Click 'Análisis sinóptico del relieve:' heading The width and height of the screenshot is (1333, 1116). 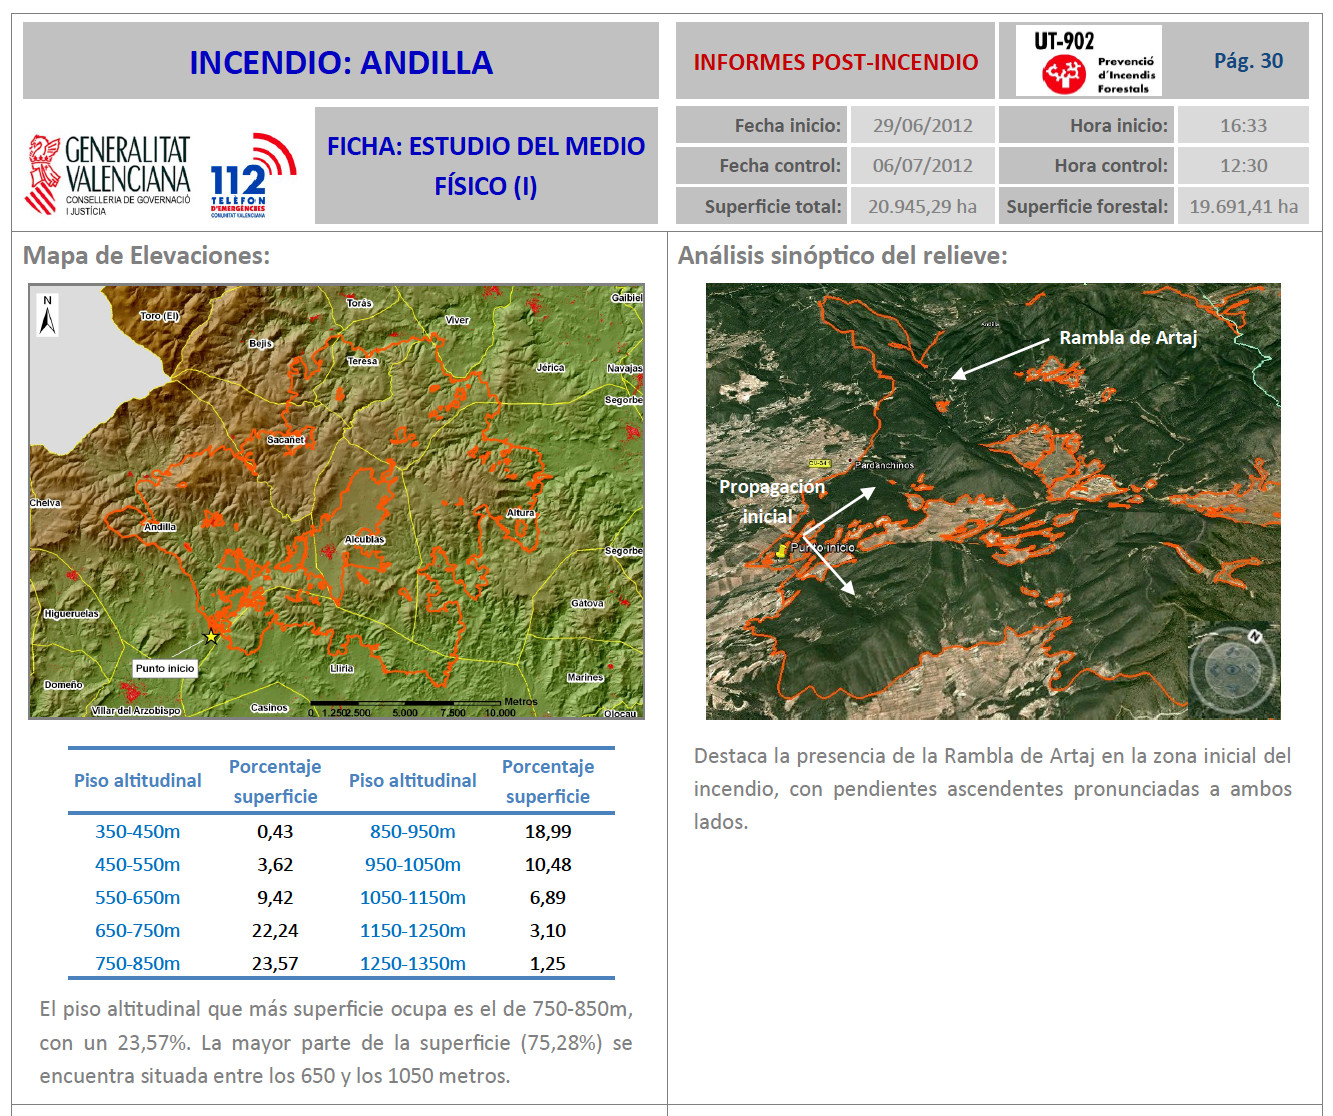pyautogui.click(x=843, y=255)
